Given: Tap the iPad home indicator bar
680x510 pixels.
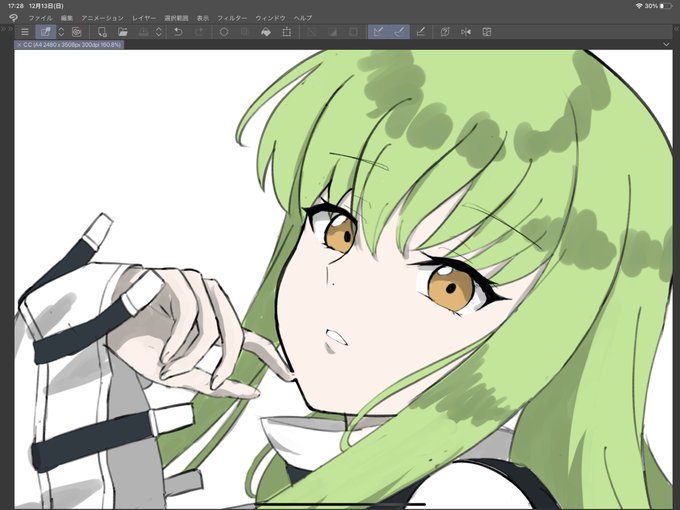Looking at the screenshot, I should [340, 504].
